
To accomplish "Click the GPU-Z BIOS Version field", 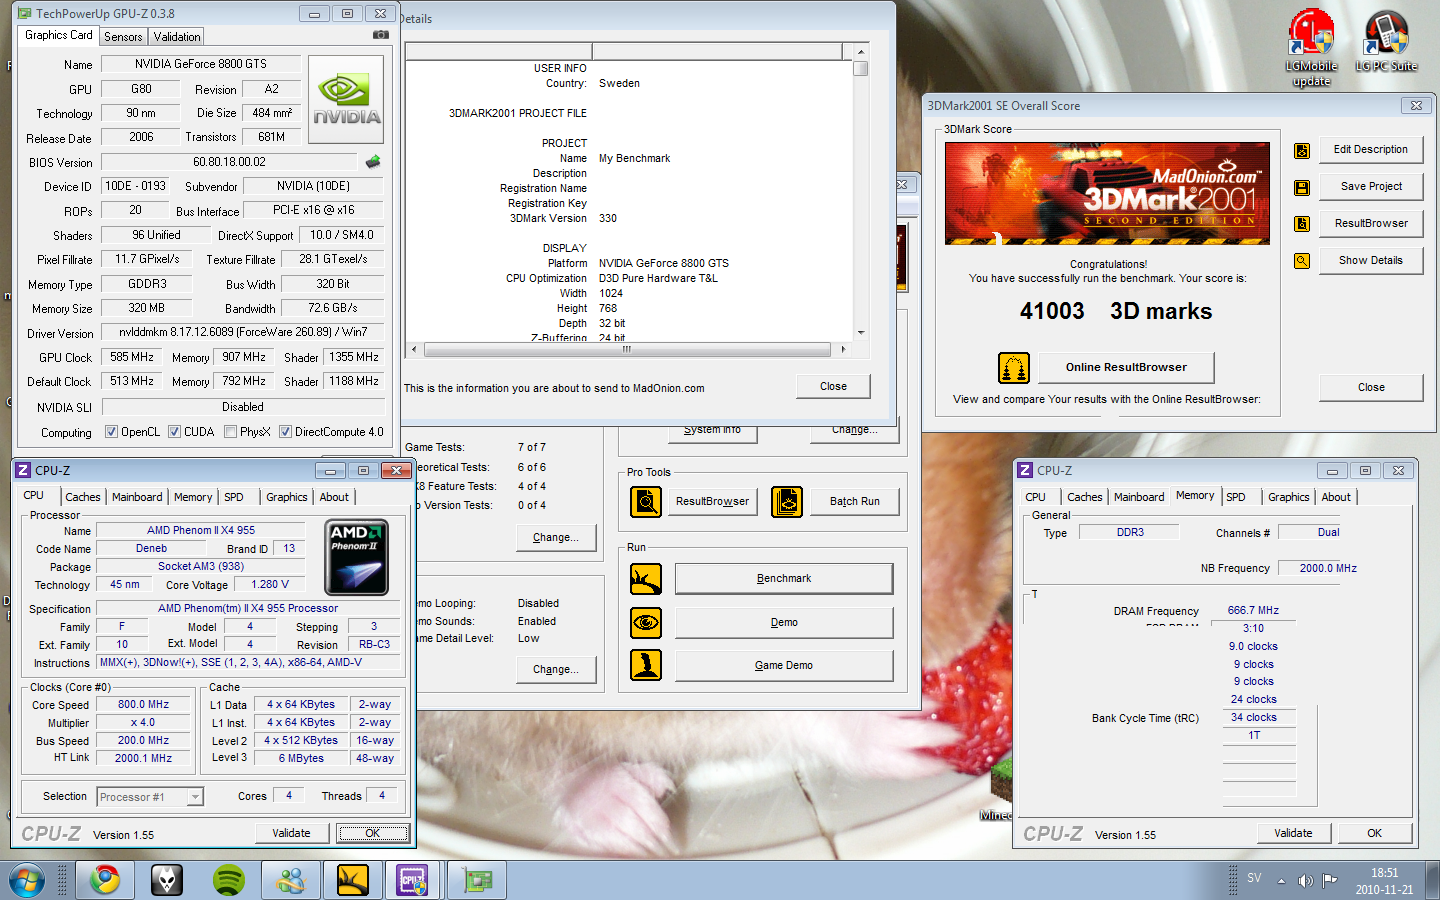I will [229, 162].
